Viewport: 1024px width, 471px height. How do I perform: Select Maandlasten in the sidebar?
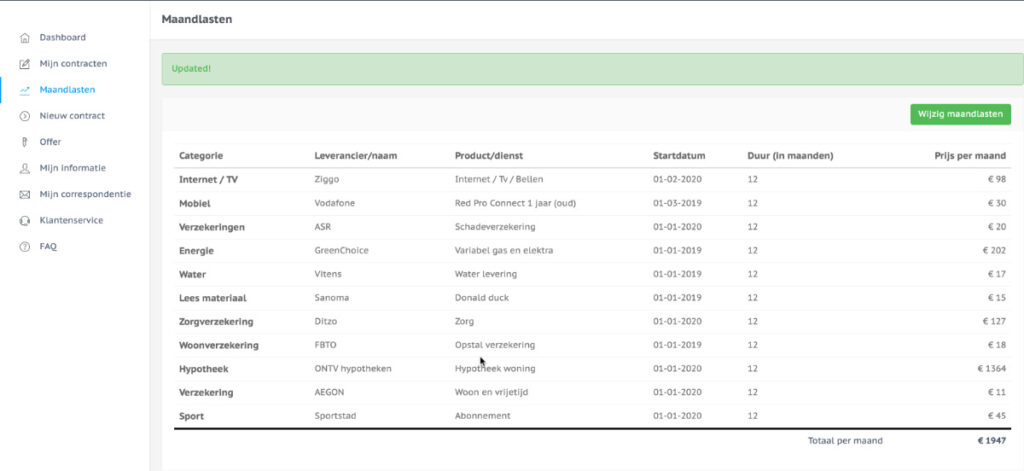click(67, 90)
